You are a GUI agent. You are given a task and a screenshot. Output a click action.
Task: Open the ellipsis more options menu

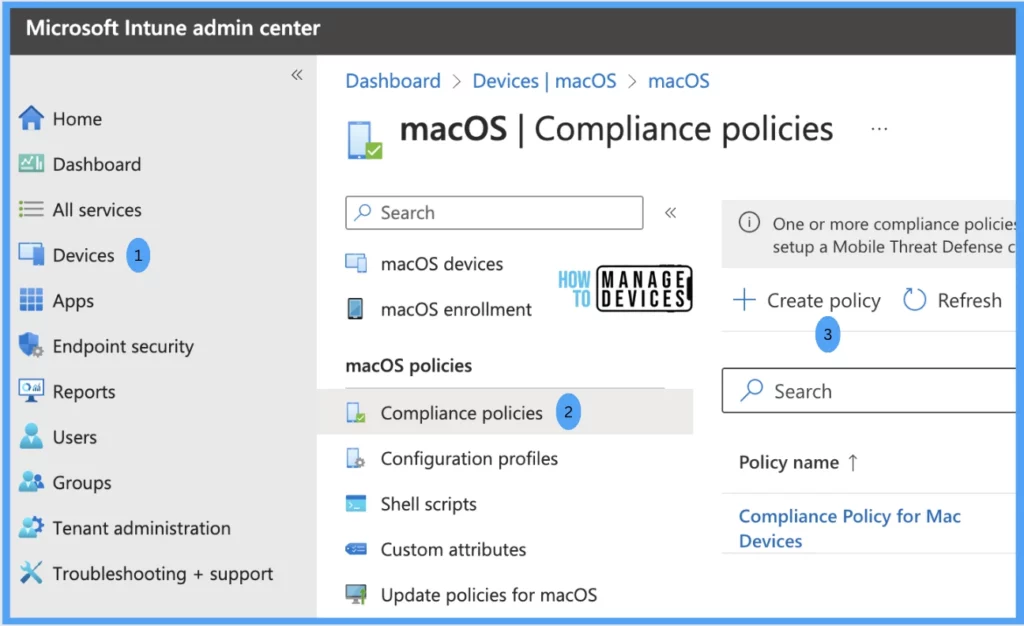coord(879,129)
